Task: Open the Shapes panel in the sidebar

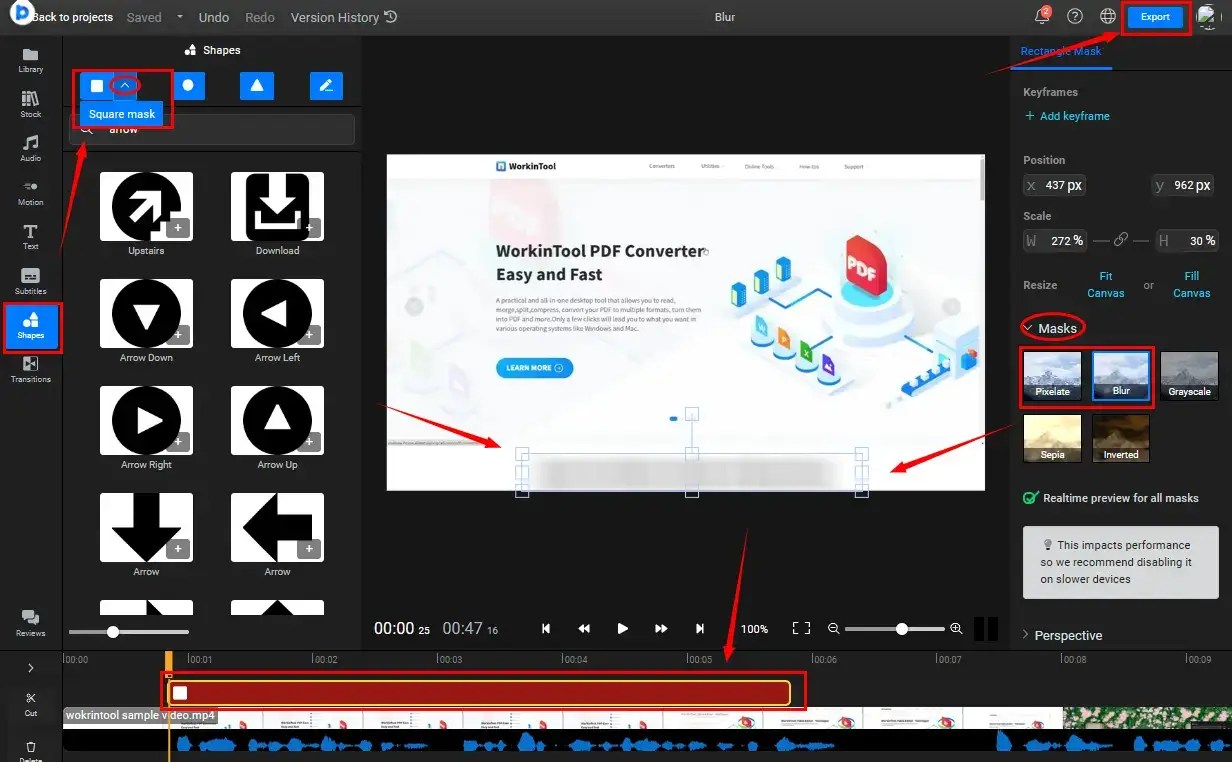Action: tap(30, 327)
